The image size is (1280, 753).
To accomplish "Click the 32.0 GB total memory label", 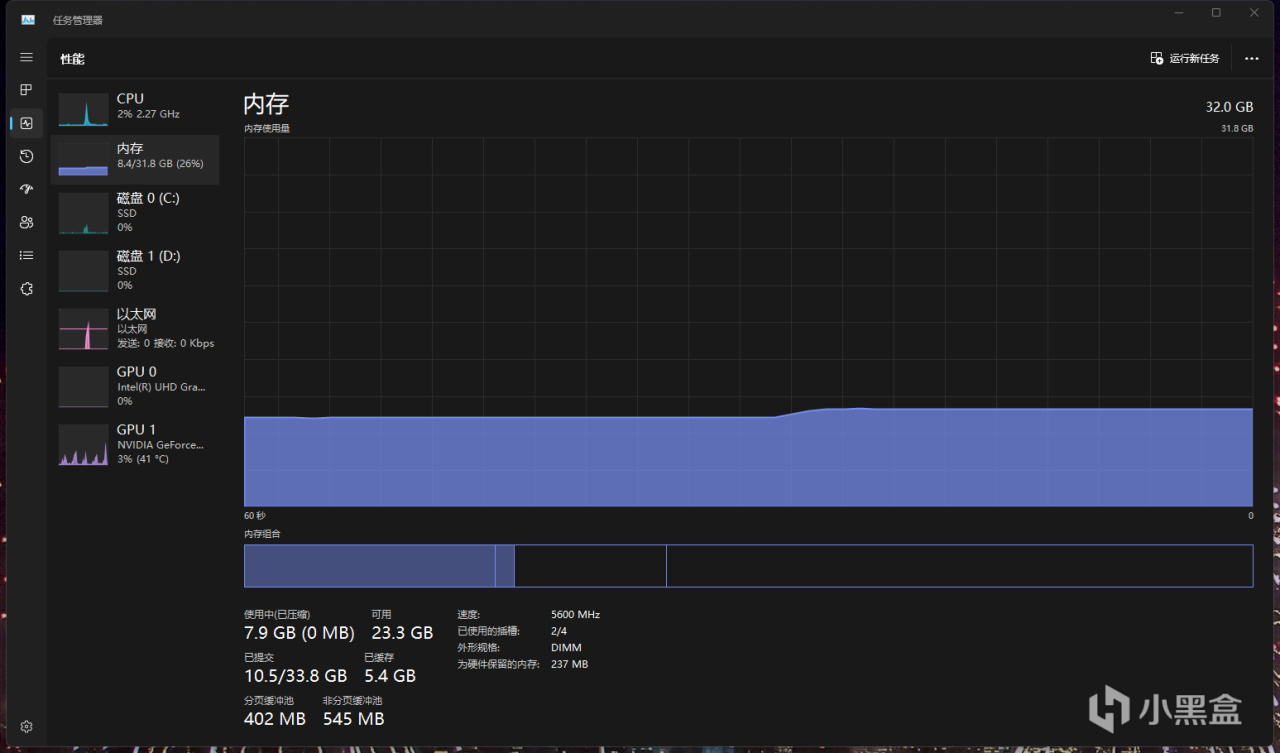I will tap(1229, 106).
